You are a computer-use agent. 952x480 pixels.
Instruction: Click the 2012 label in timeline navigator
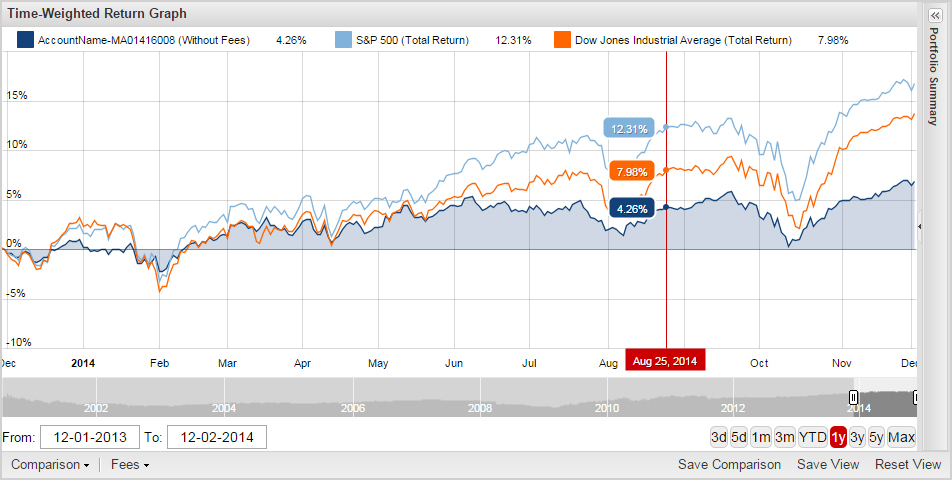click(x=733, y=408)
